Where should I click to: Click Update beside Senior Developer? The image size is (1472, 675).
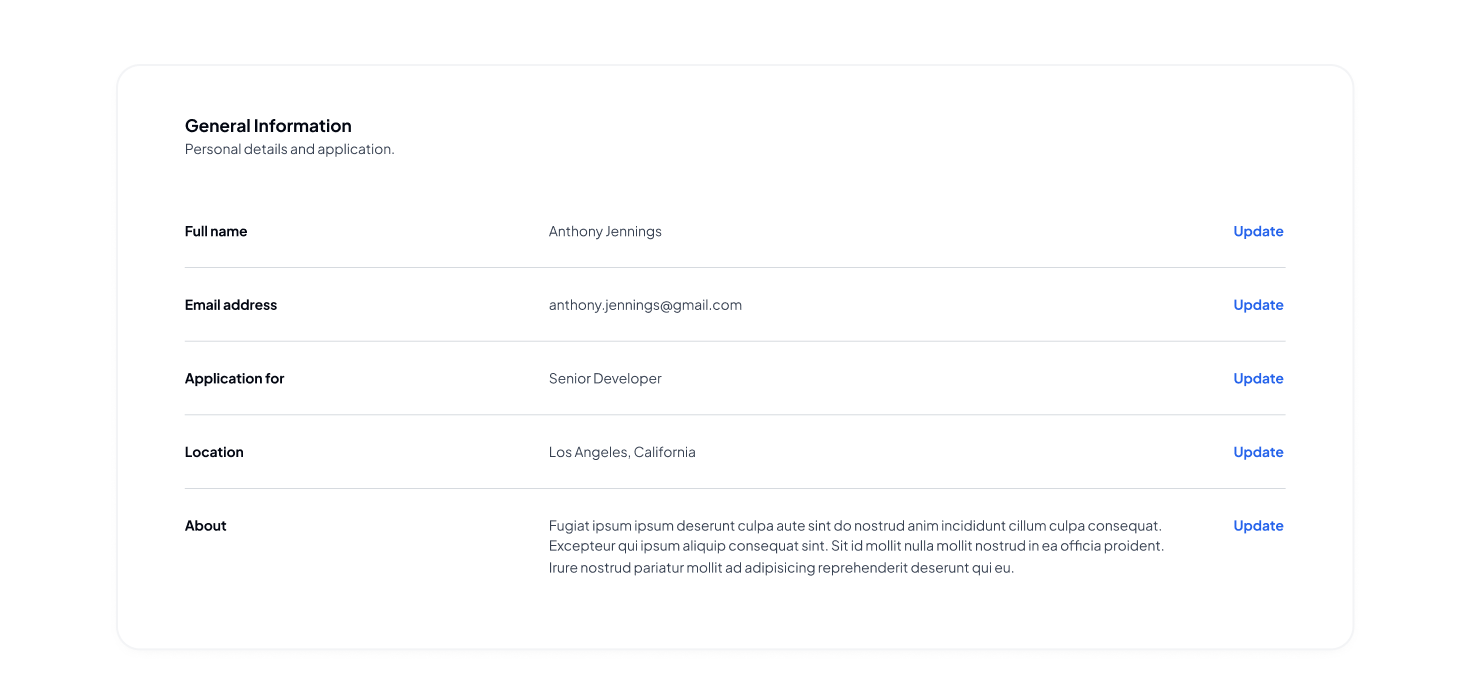click(1258, 379)
